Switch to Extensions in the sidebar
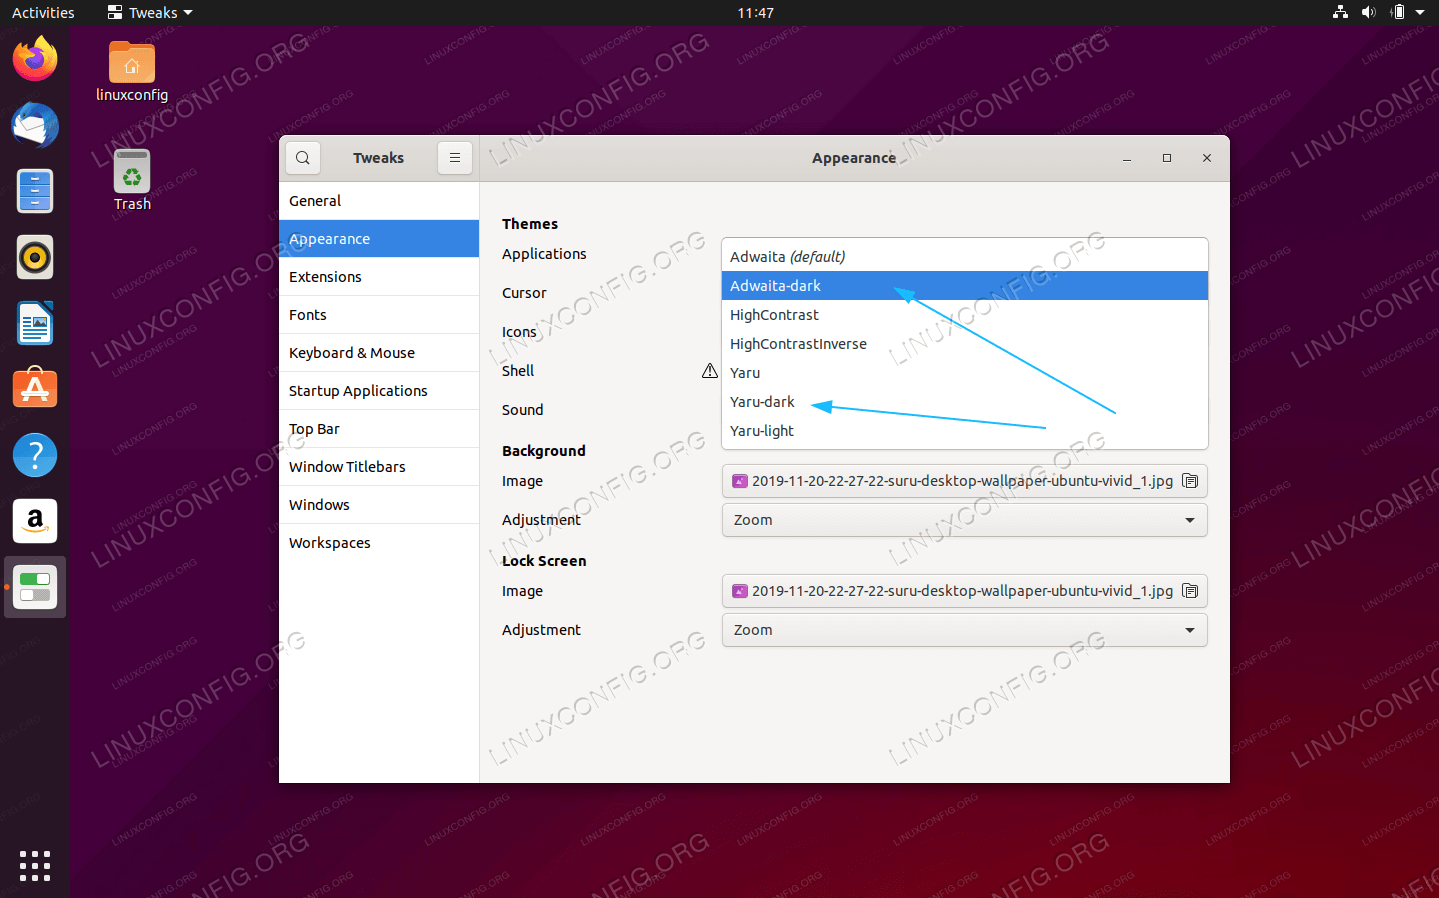 coord(325,277)
